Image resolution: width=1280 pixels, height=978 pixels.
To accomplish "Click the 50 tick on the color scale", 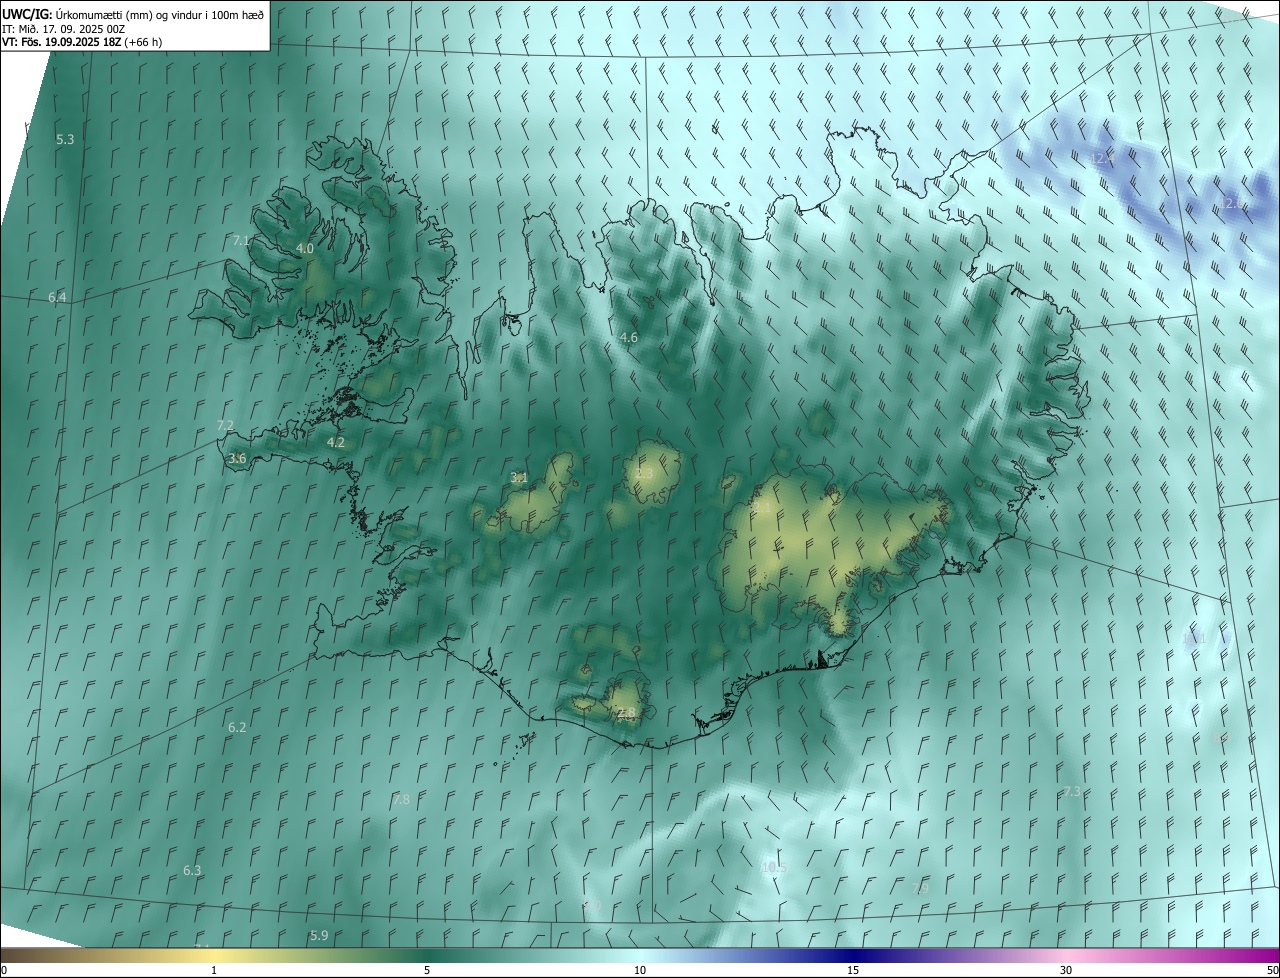I will pos(1272,970).
